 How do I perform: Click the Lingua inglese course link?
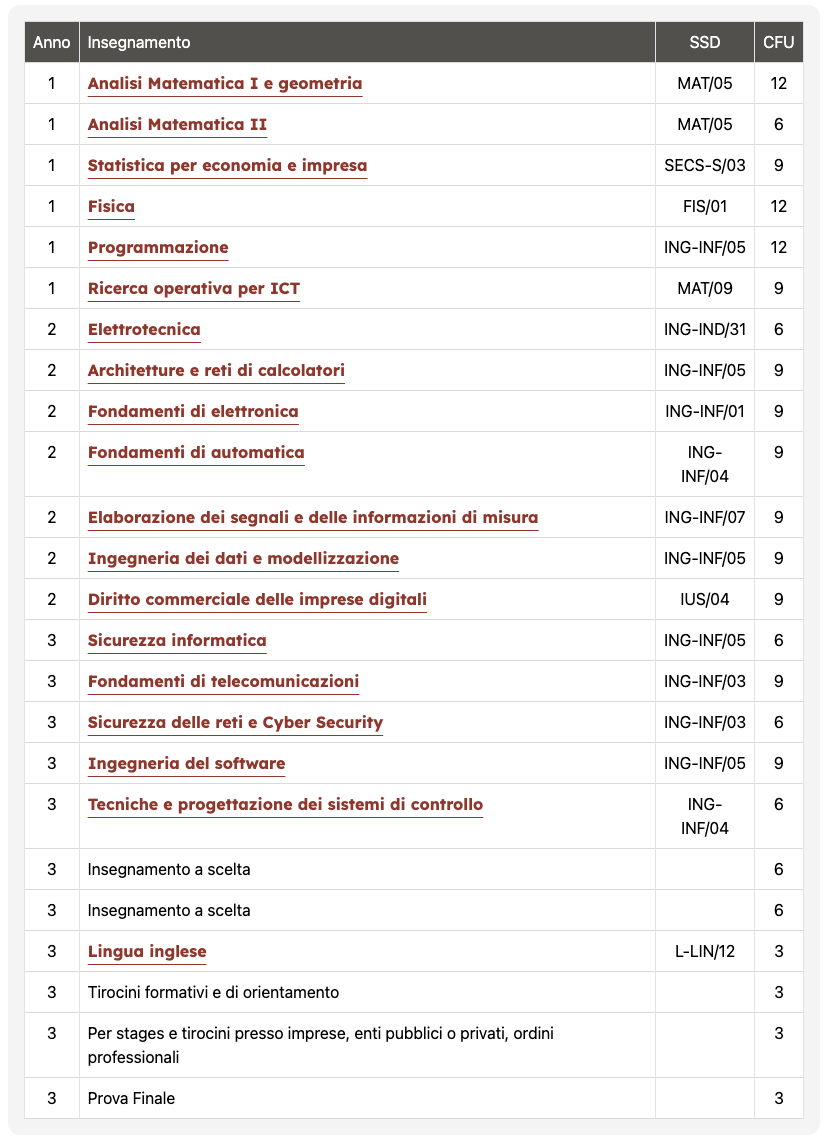point(147,952)
